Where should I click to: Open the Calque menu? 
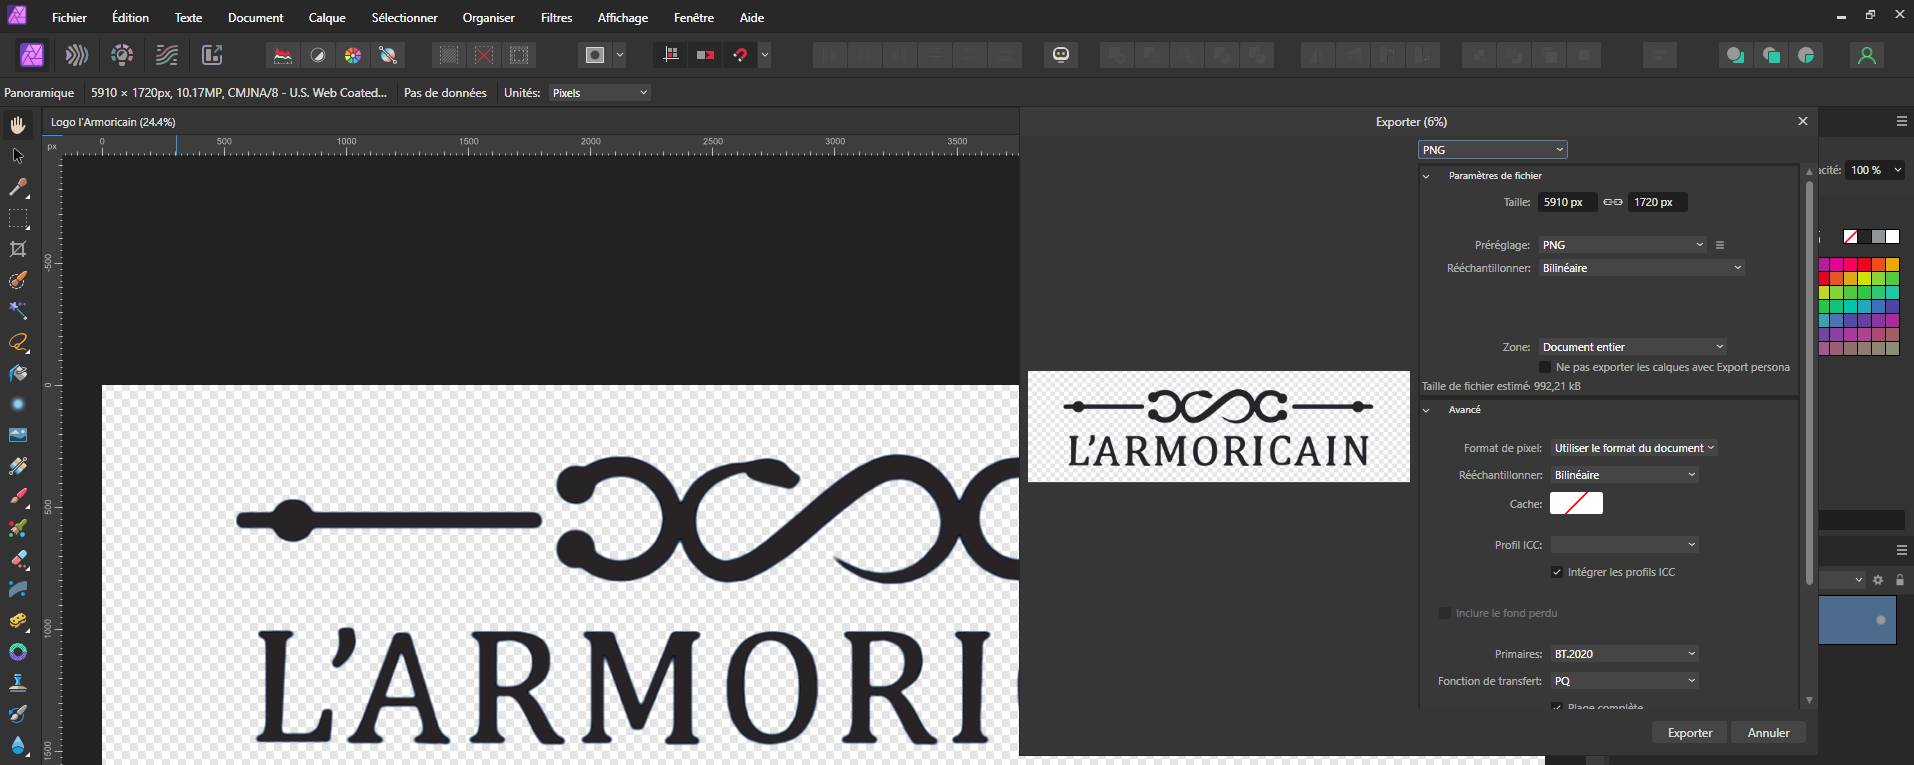tap(326, 18)
